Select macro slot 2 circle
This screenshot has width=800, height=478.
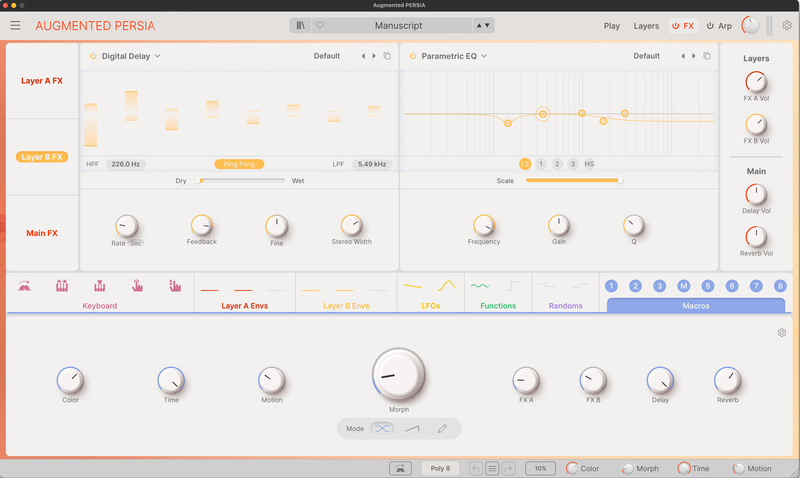(x=635, y=286)
